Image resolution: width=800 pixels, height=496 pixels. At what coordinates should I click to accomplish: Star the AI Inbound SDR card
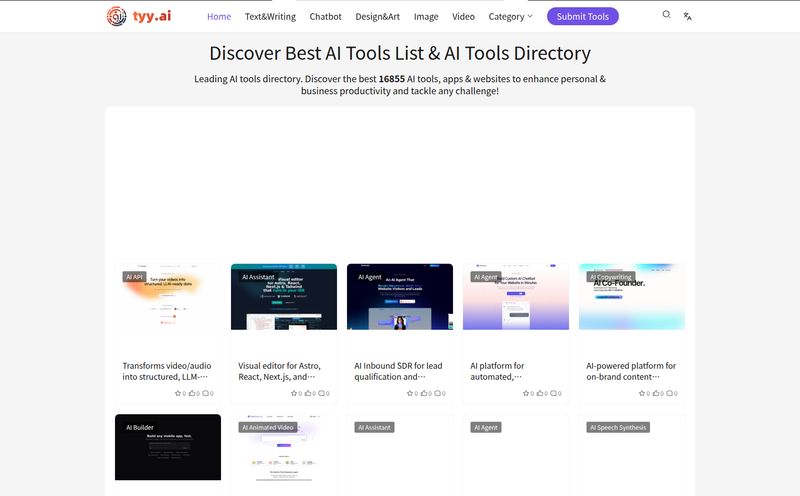(410, 393)
